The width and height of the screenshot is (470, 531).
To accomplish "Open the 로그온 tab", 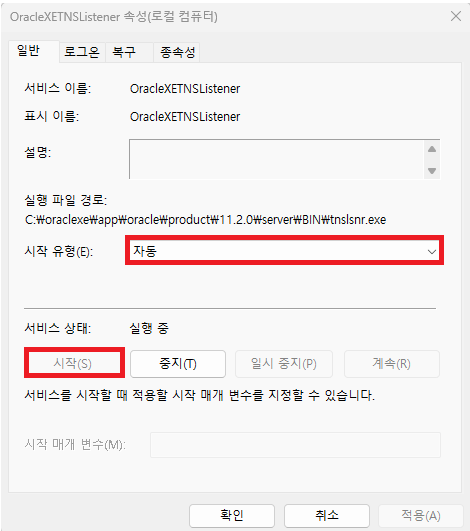I will point(82,52).
